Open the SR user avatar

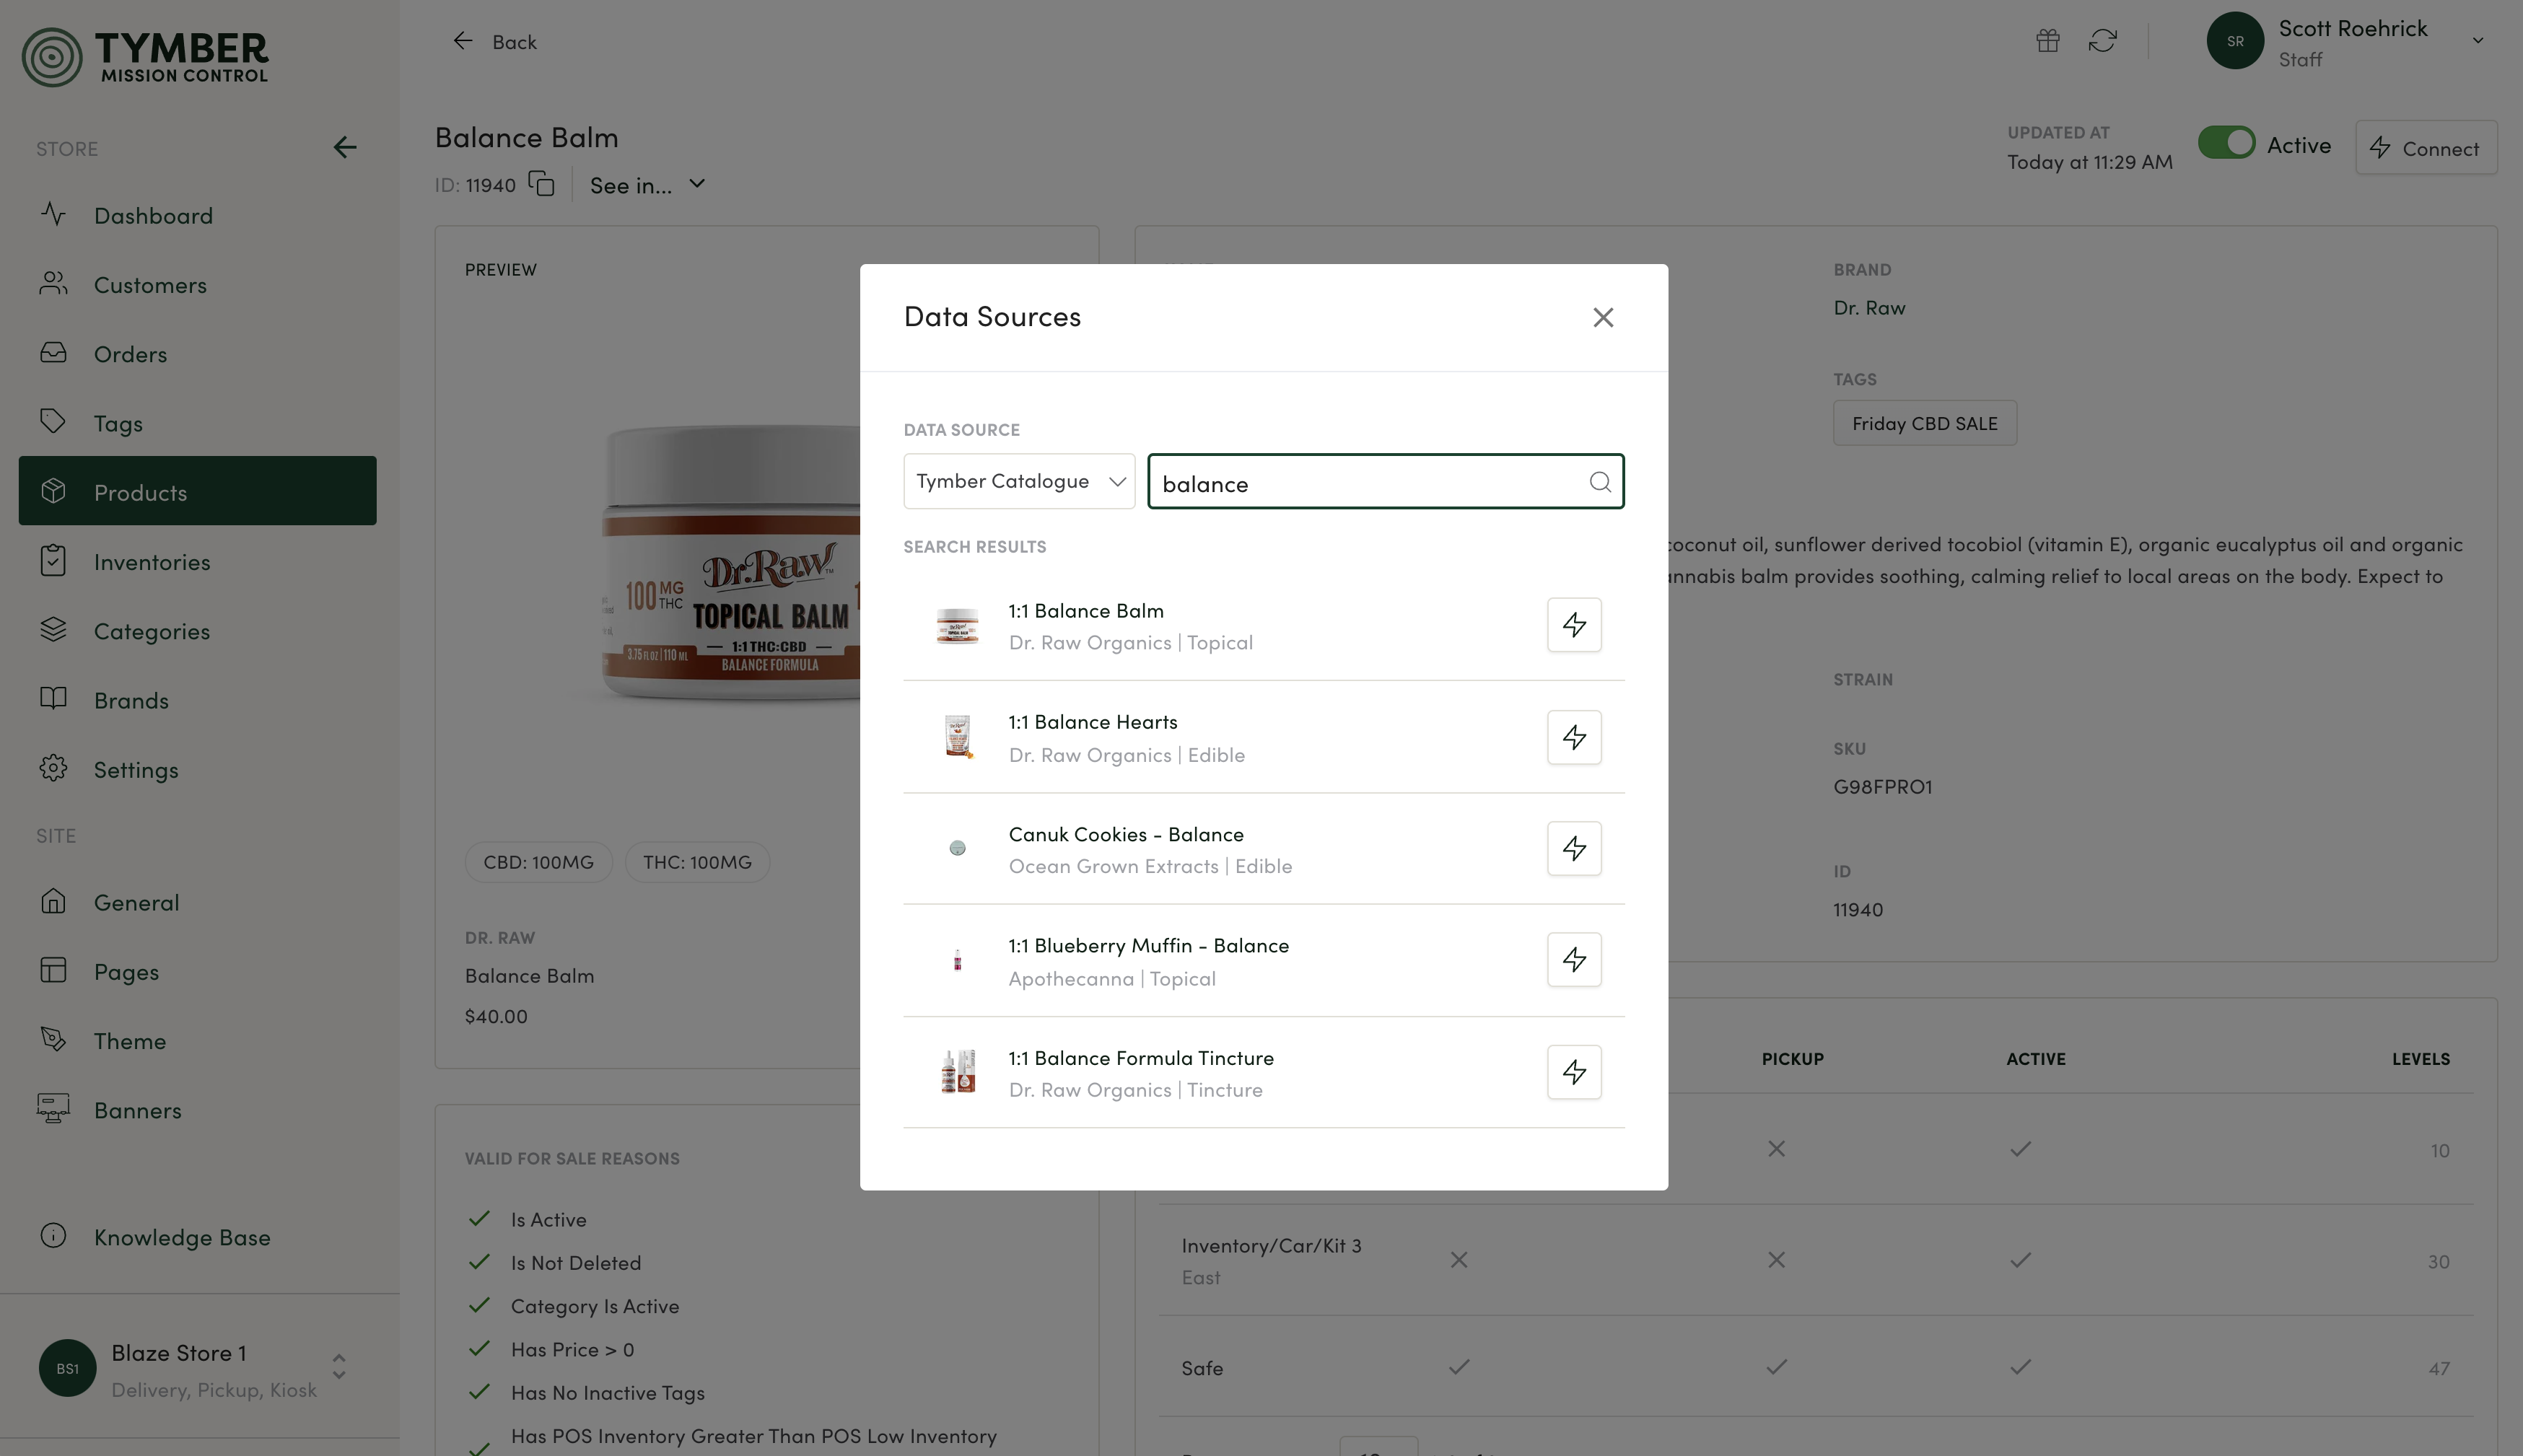[x=2234, y=41]
